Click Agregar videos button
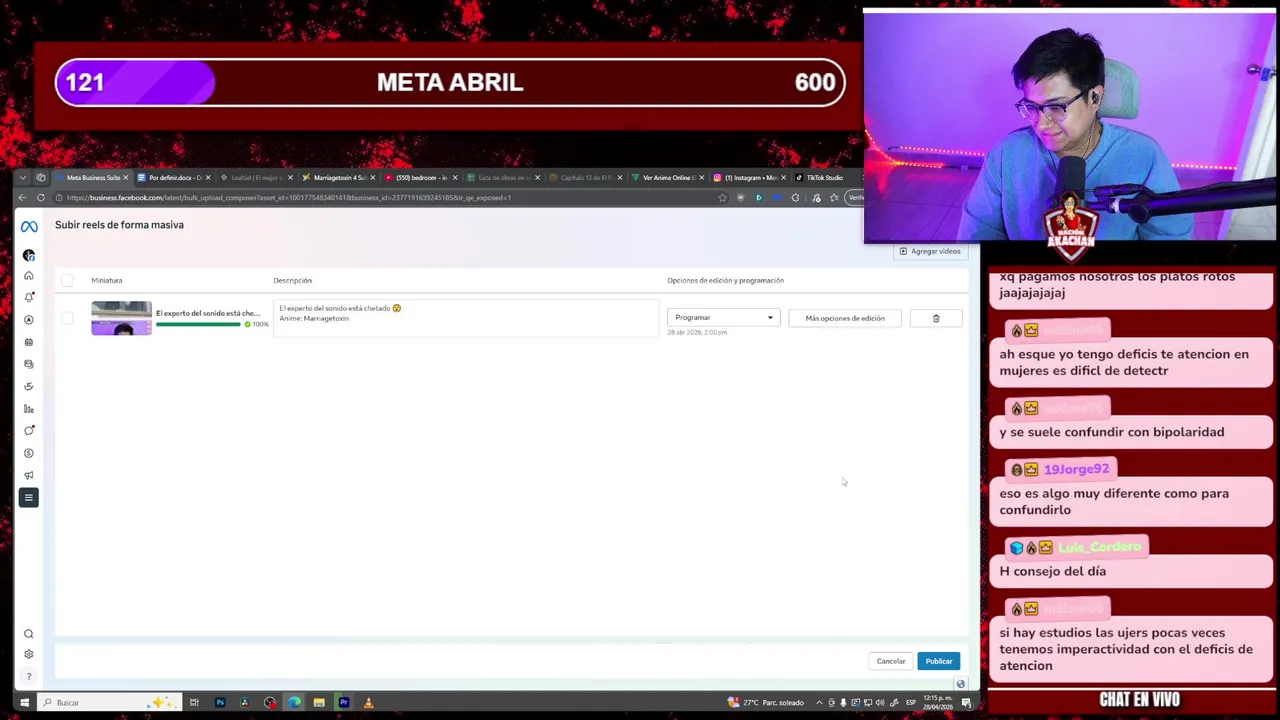 [930, 251]
